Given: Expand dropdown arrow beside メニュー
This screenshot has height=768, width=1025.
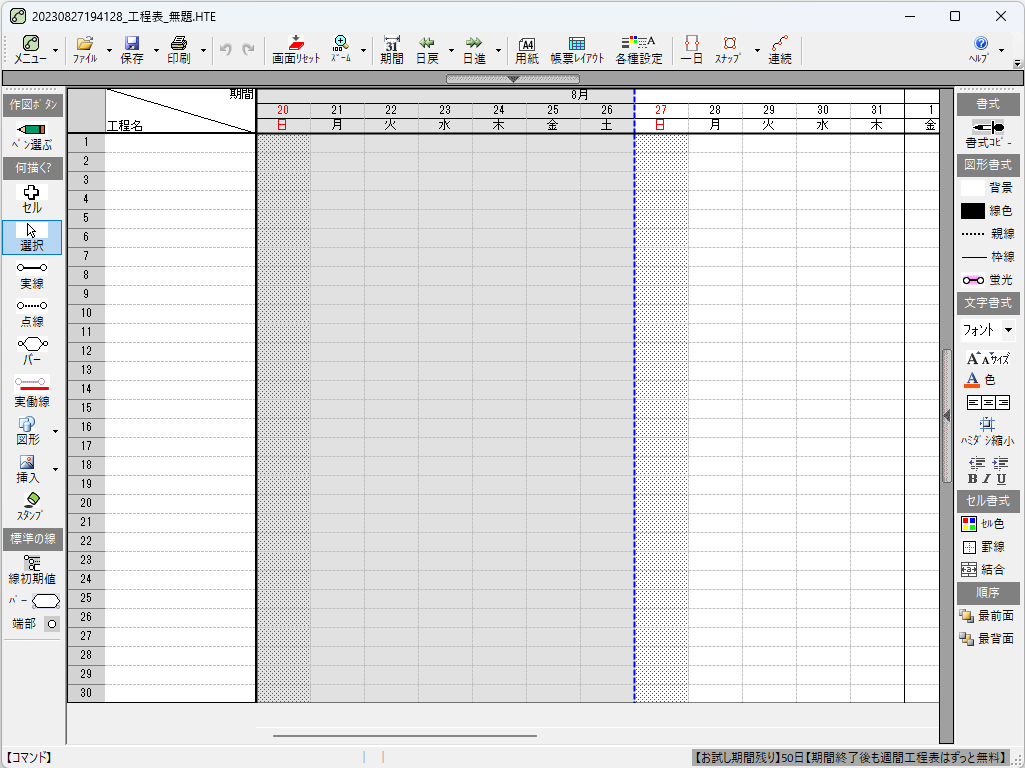Looking at the screenshot, I should pos(56,50).
